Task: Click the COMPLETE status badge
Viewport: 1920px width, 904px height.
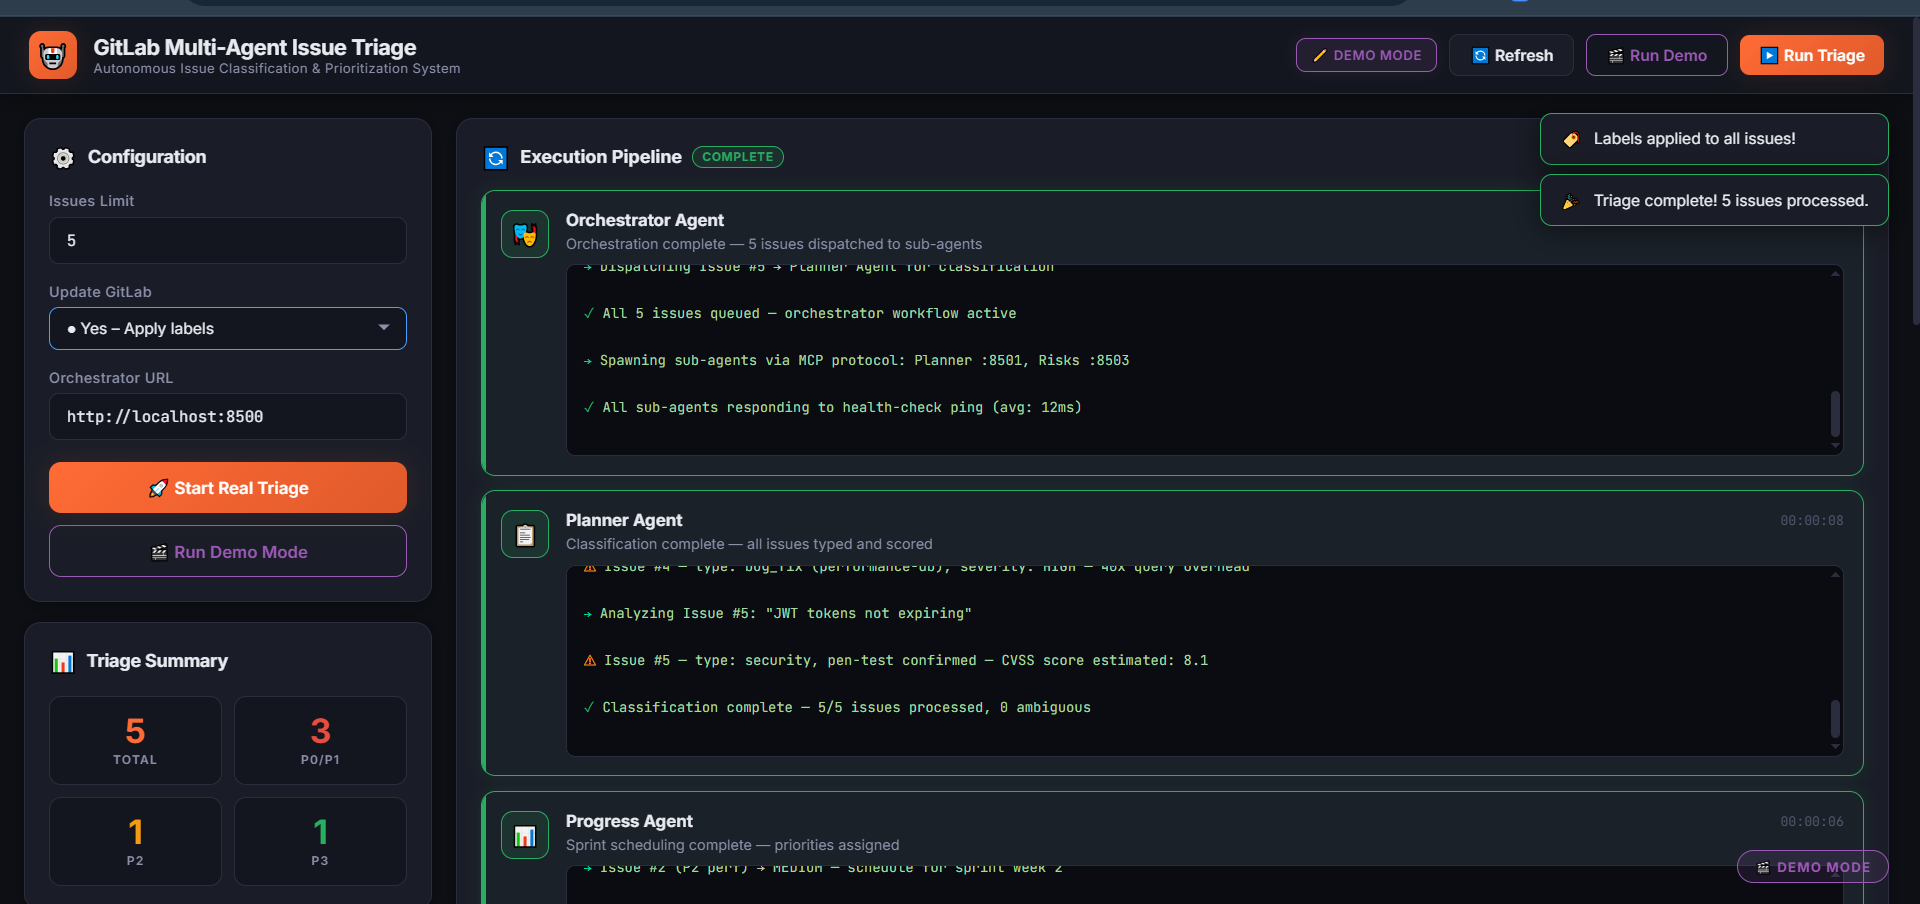Action: click(738, 157)
